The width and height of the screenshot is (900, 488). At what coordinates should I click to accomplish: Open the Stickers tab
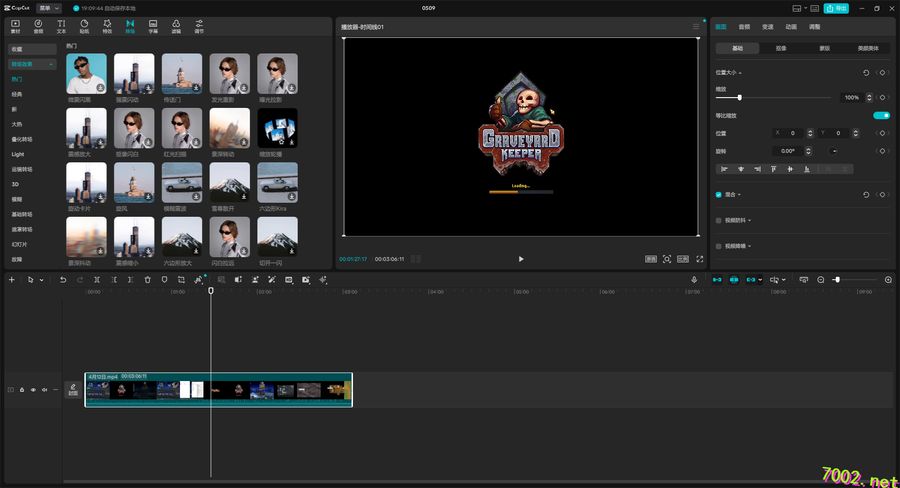[x=84, y=26]
